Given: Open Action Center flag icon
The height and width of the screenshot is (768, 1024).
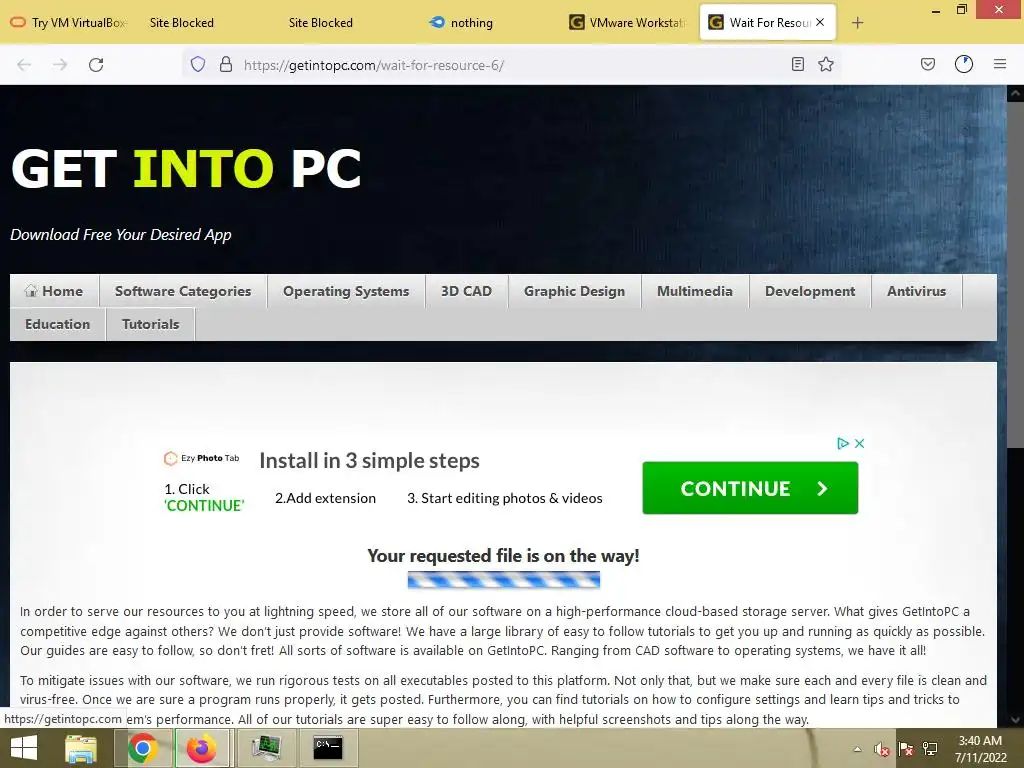Looking at the screenshot, I should (x=906, y=749).
